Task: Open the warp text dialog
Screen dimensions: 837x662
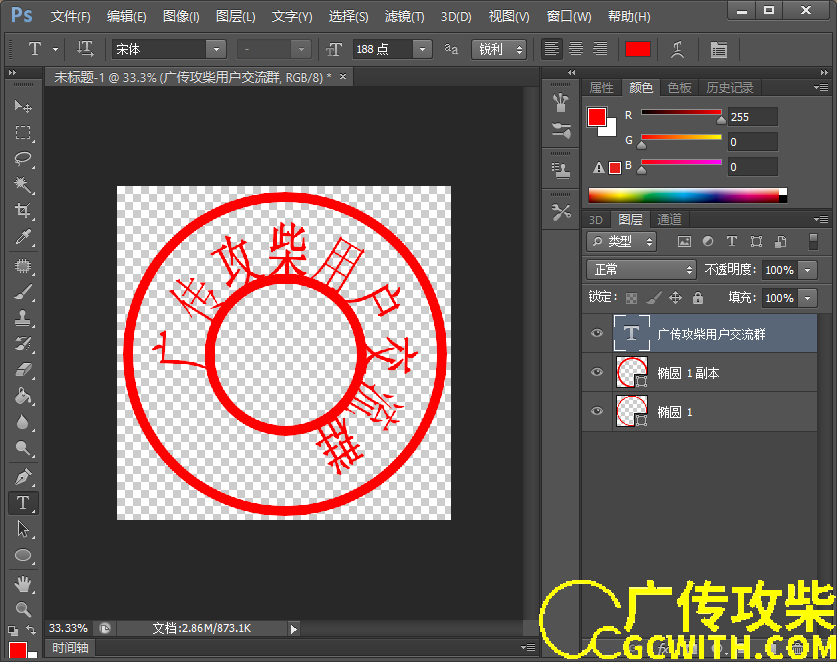Action: (x=677, y=50)
